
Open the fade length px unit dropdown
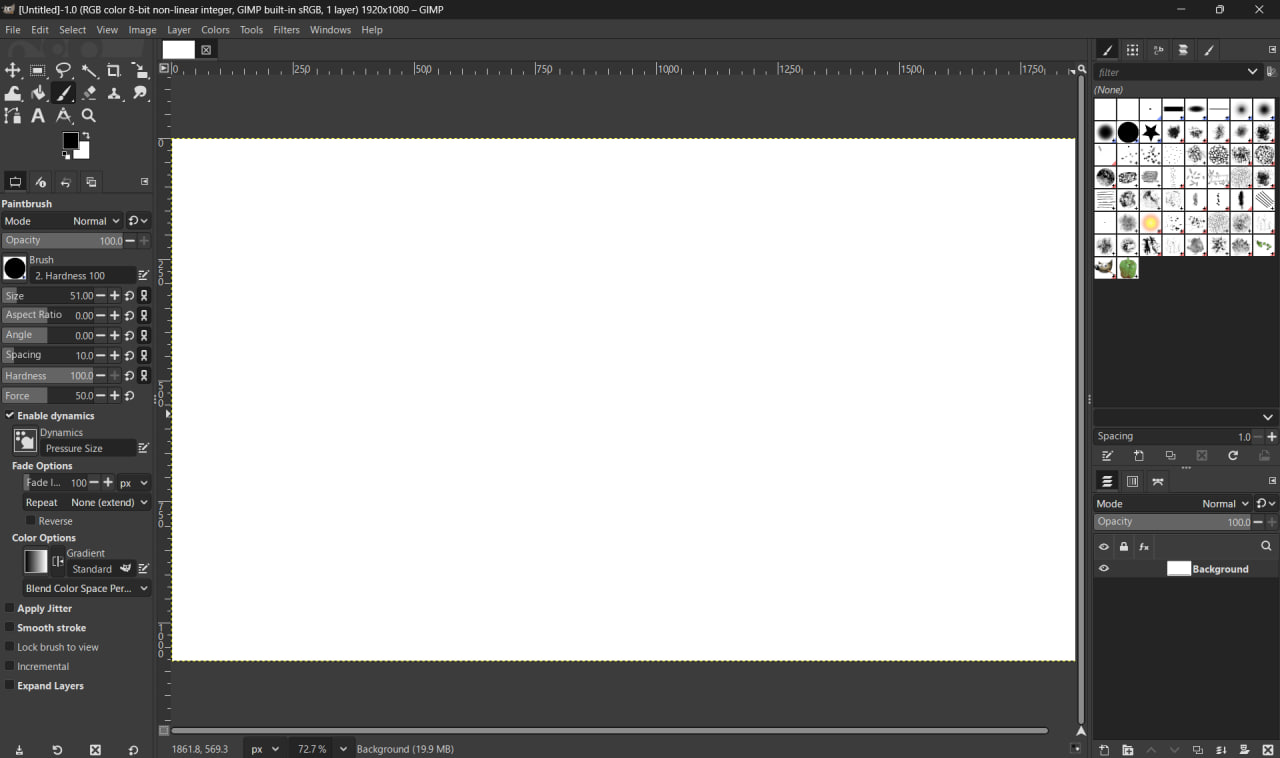point(134,483)
